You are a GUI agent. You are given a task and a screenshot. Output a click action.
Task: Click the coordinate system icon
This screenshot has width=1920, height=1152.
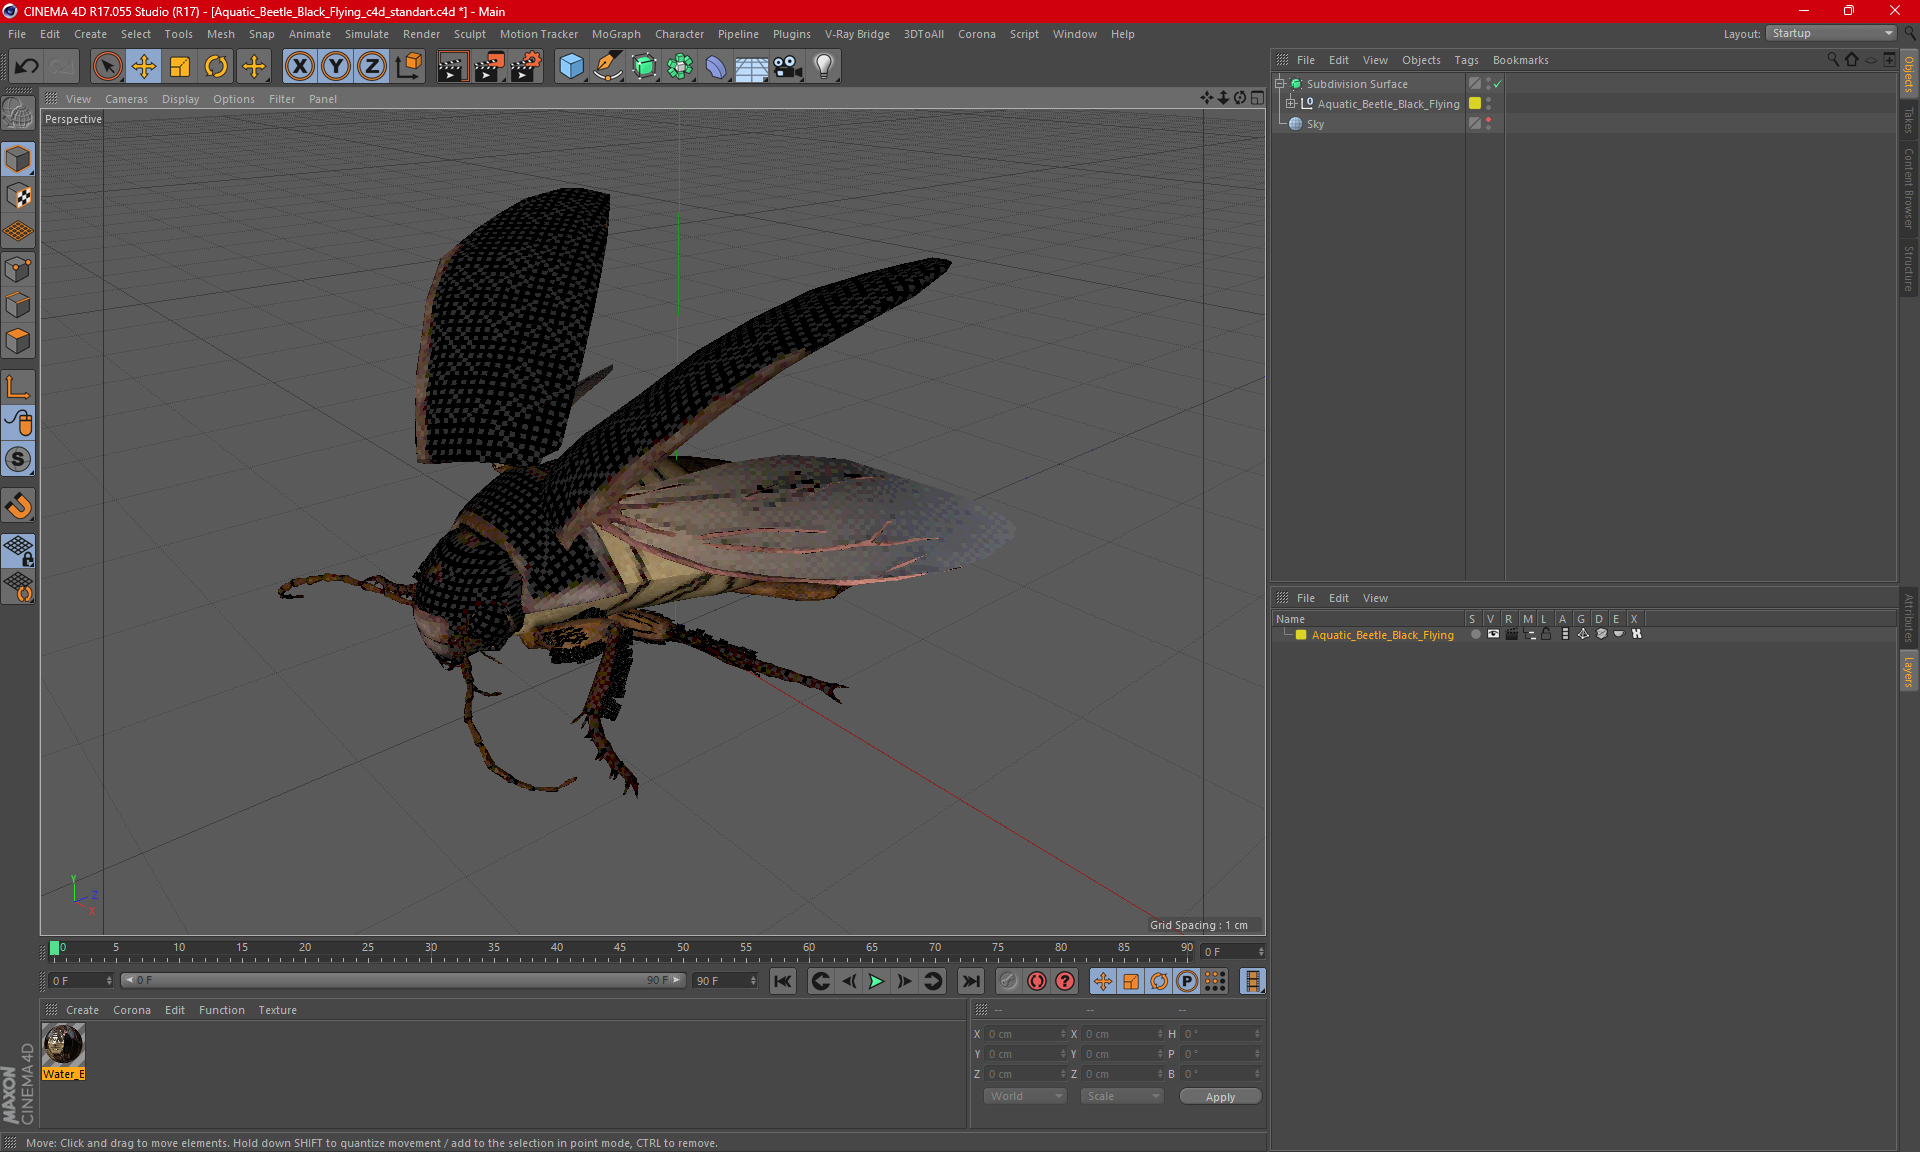[409, 67]
